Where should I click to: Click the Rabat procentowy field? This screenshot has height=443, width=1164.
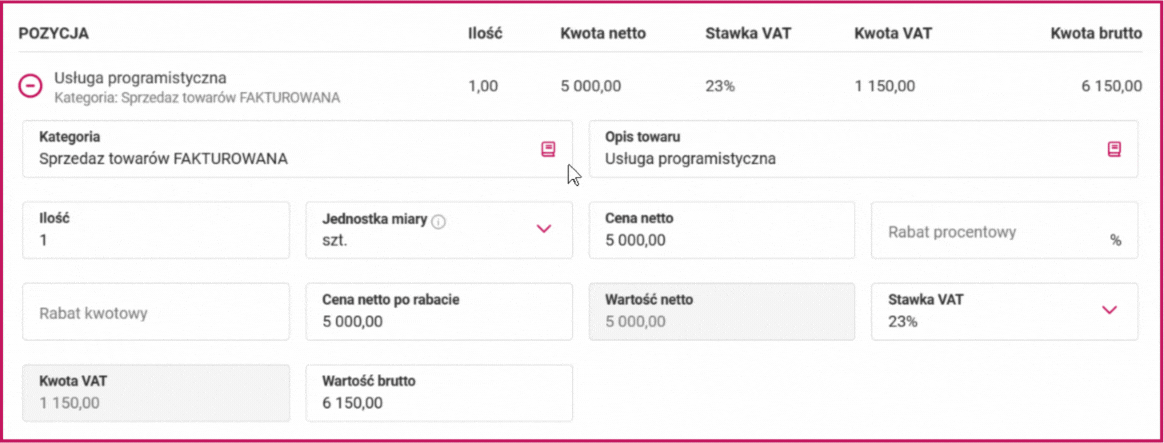pyautogui.click(x=1004, y=230)
